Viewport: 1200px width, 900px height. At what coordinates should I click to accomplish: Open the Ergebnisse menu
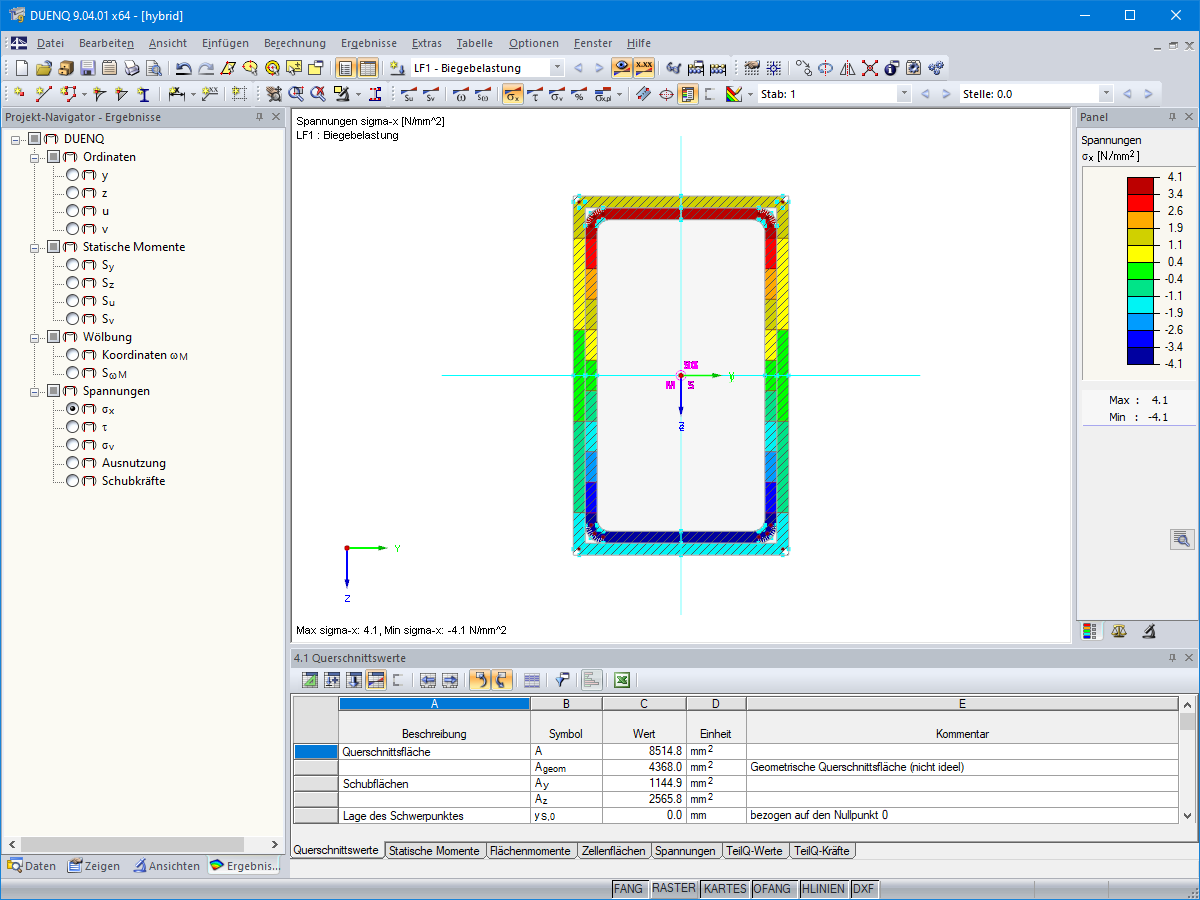(x=369, y=43)
